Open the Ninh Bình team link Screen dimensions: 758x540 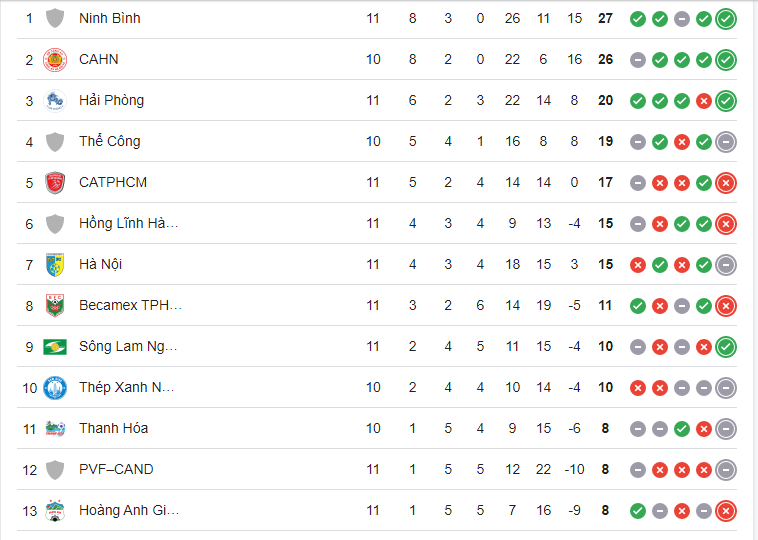109,18
